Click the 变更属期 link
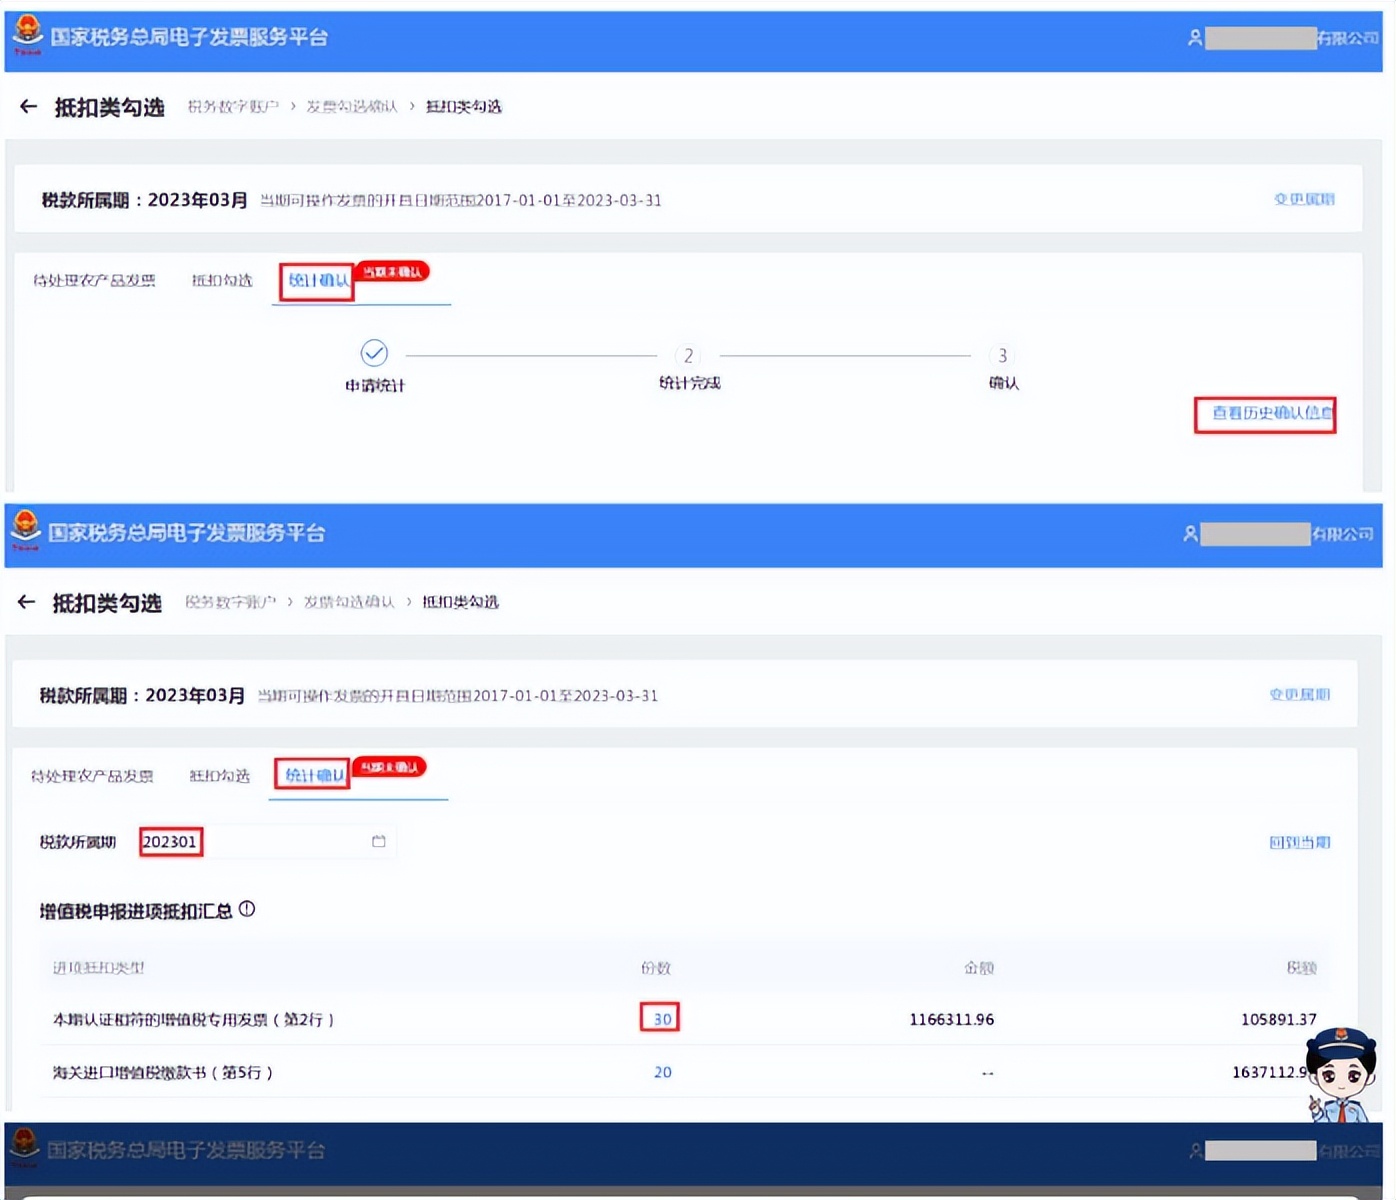 pos(1304,199)
